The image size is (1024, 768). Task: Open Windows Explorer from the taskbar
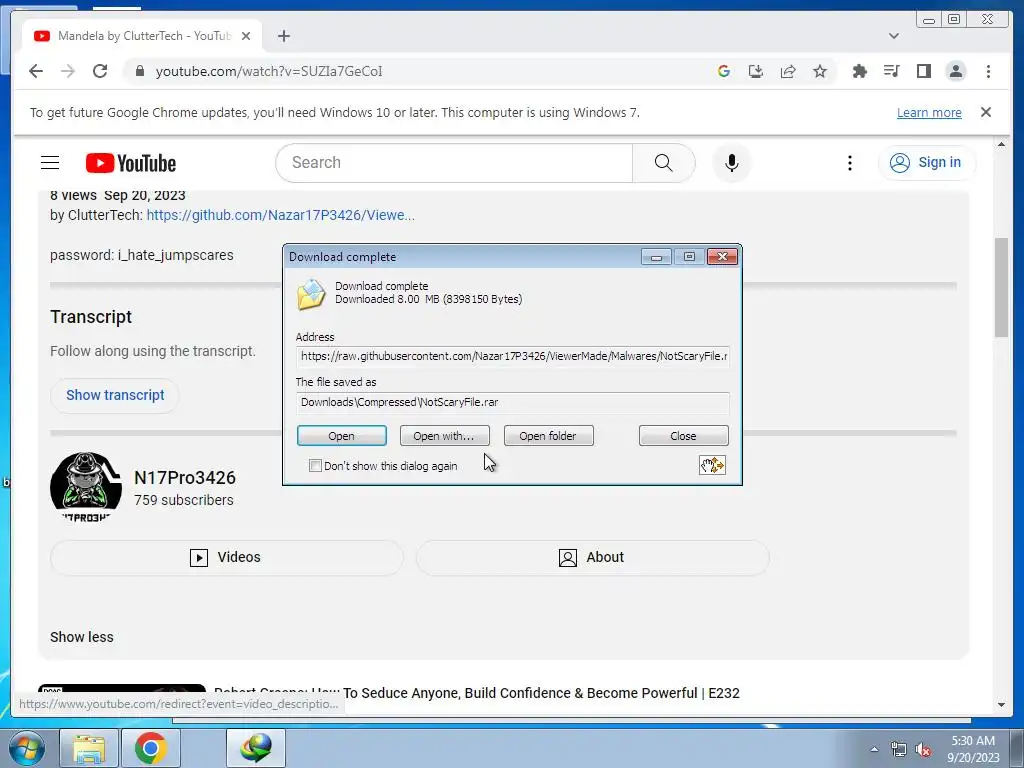coord(89,748)
